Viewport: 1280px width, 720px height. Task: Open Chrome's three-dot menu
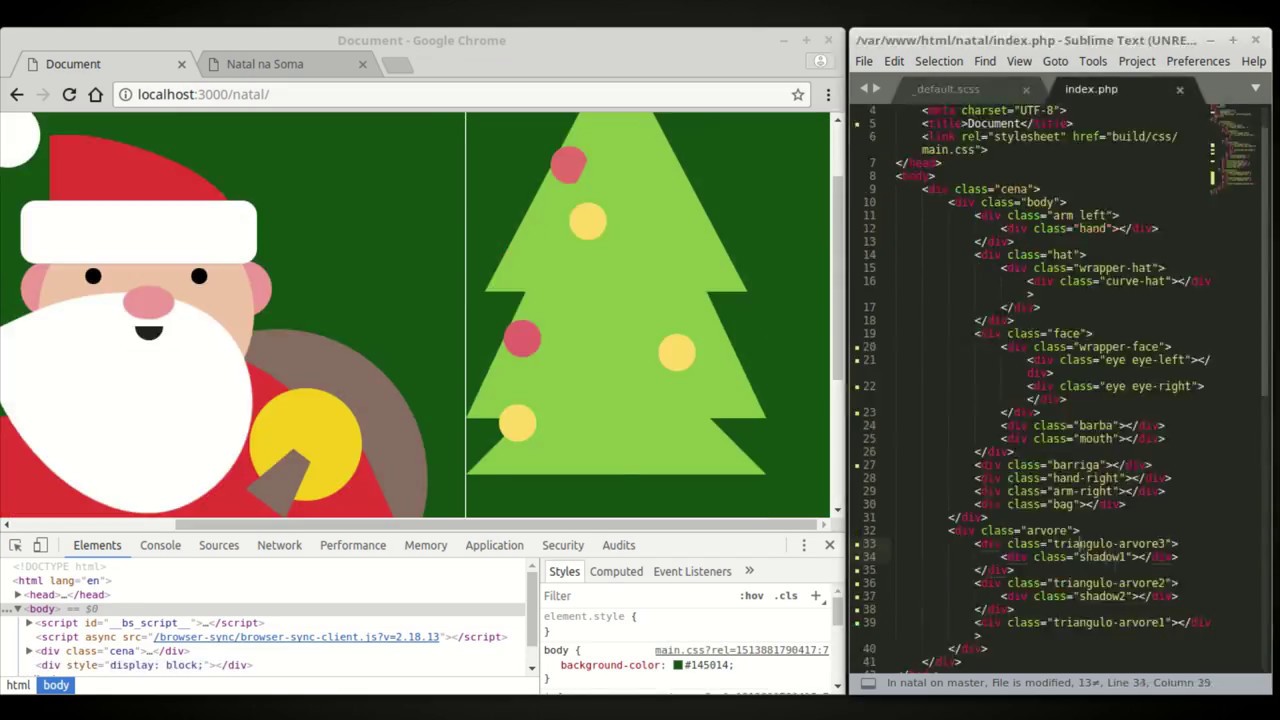[x=828, y=94]
